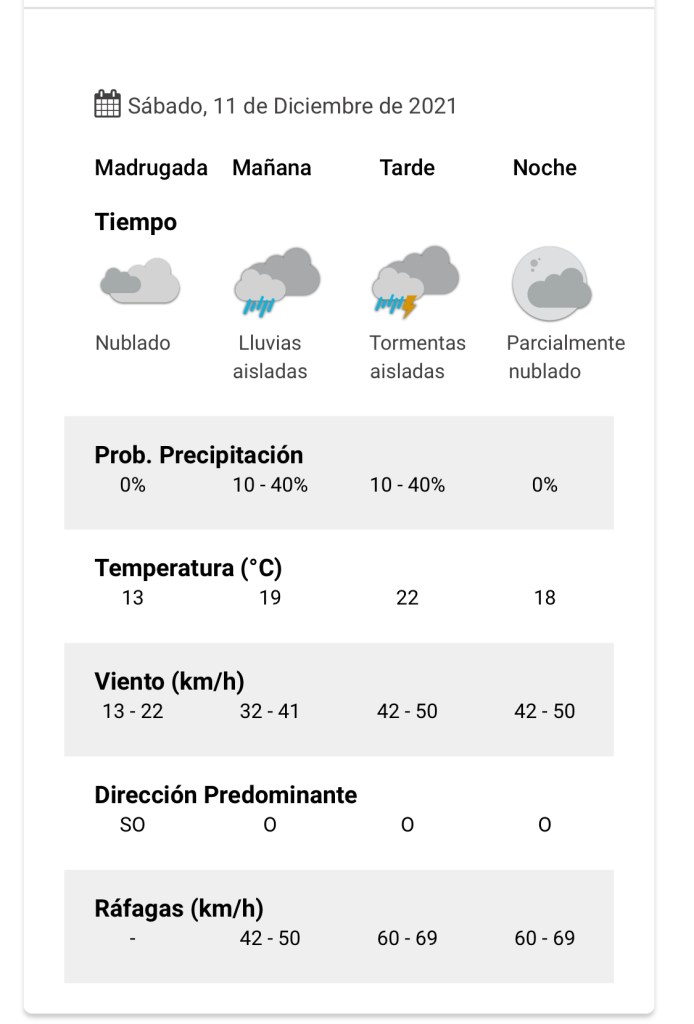Select the Madrugada column header
The height and width of the screenshot is (1024, 694).
click(151, 168)
